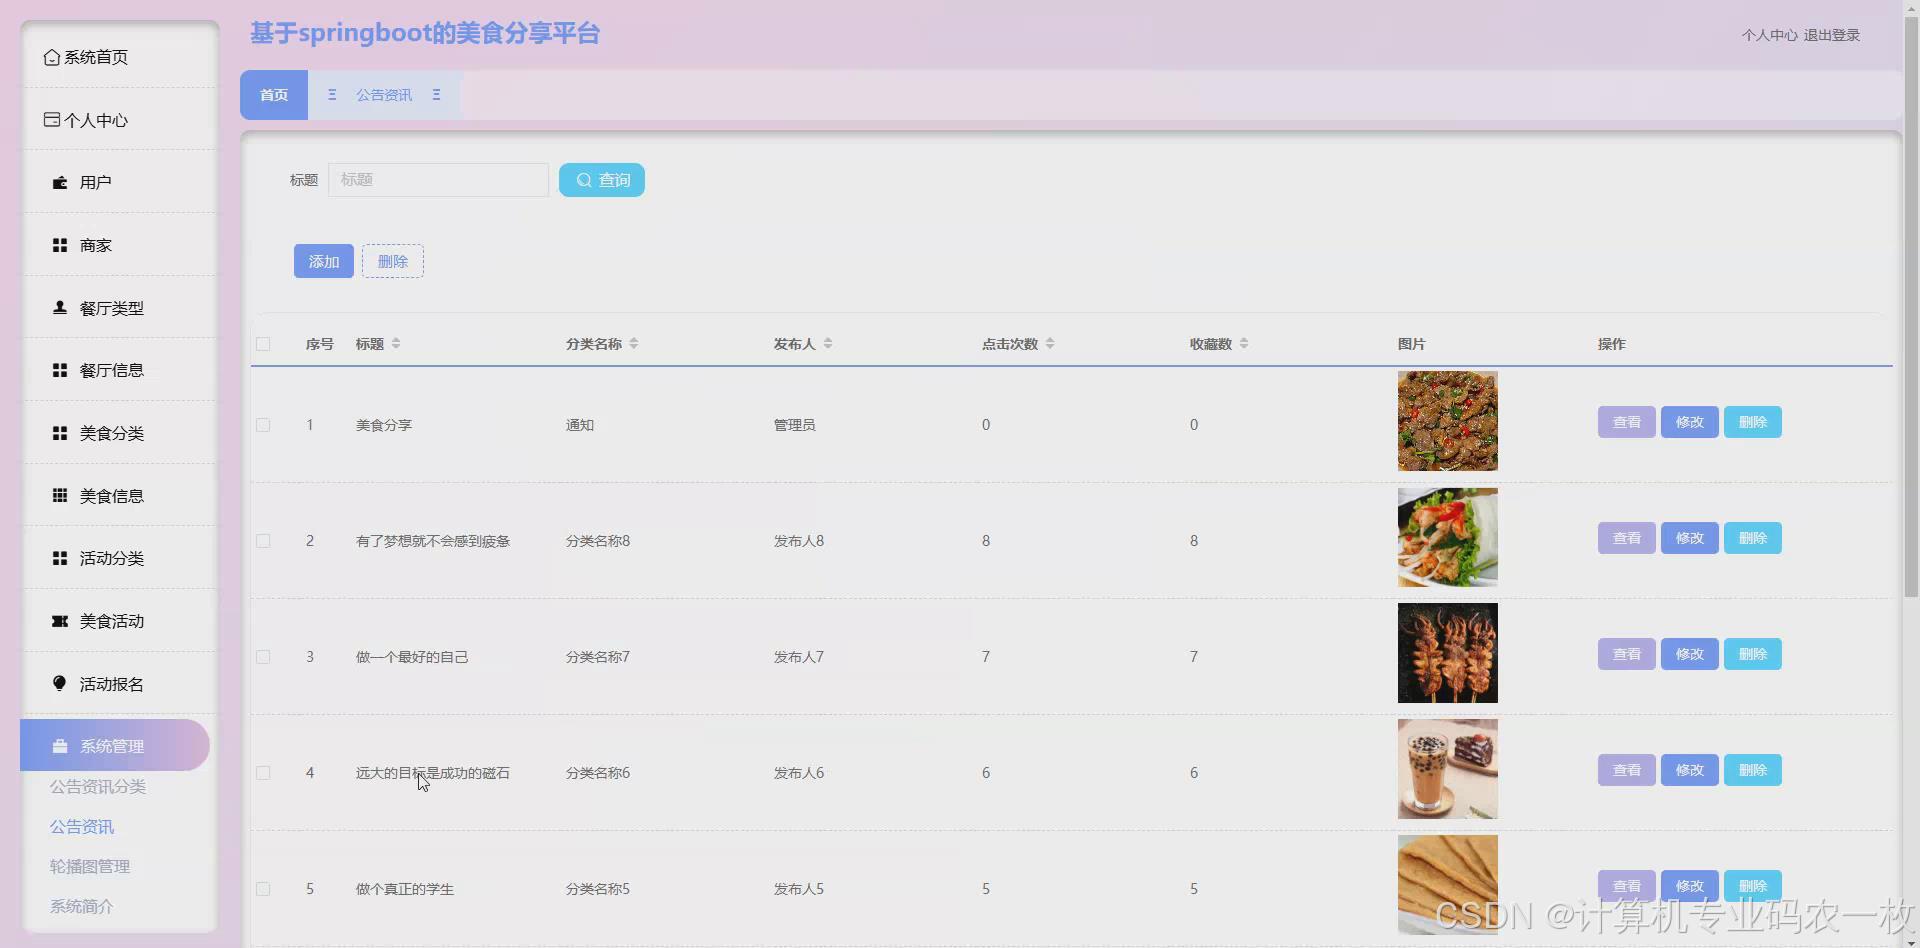
Task: Click the sort arrows on 点击次数 column
Action: 1050,342
